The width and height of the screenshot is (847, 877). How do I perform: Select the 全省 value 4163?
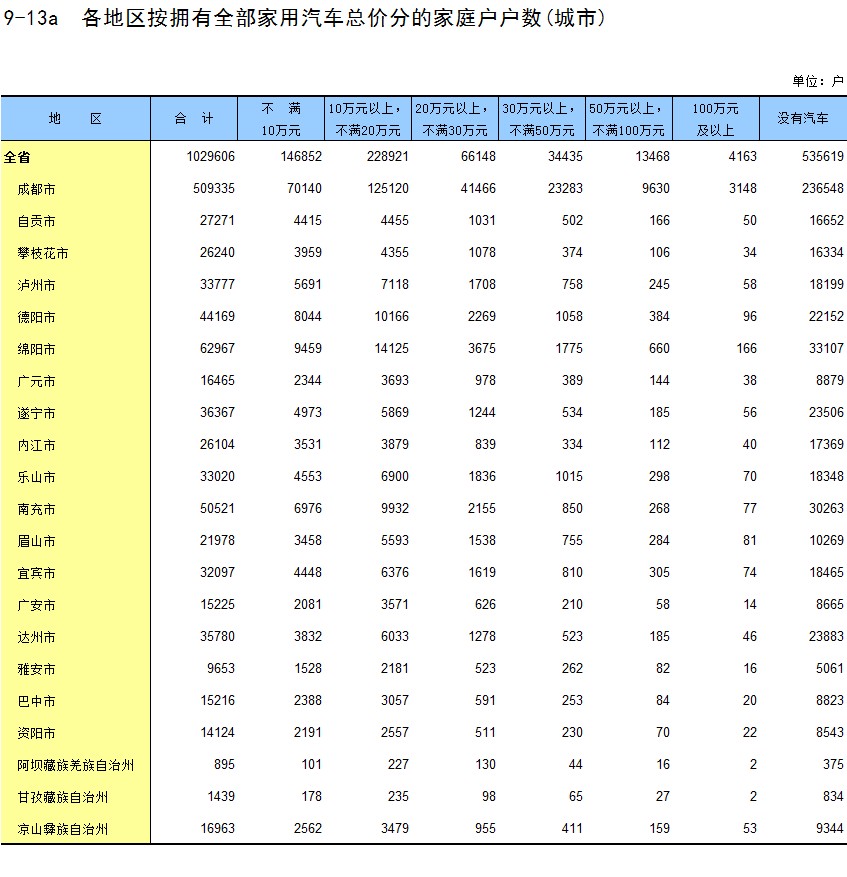742,156
